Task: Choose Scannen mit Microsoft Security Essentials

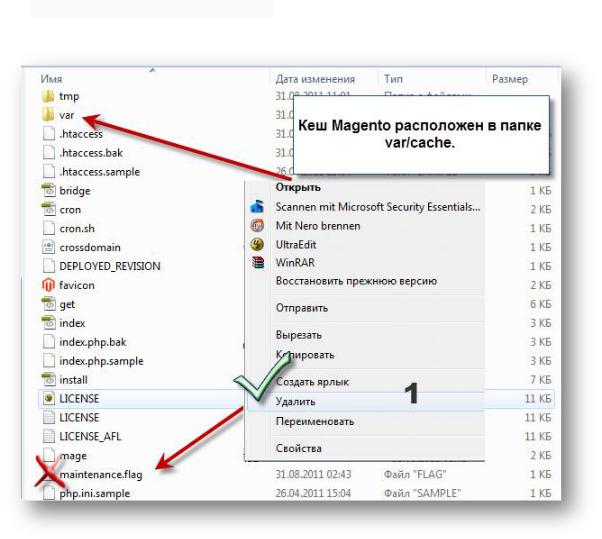Action: coord(378,207)
